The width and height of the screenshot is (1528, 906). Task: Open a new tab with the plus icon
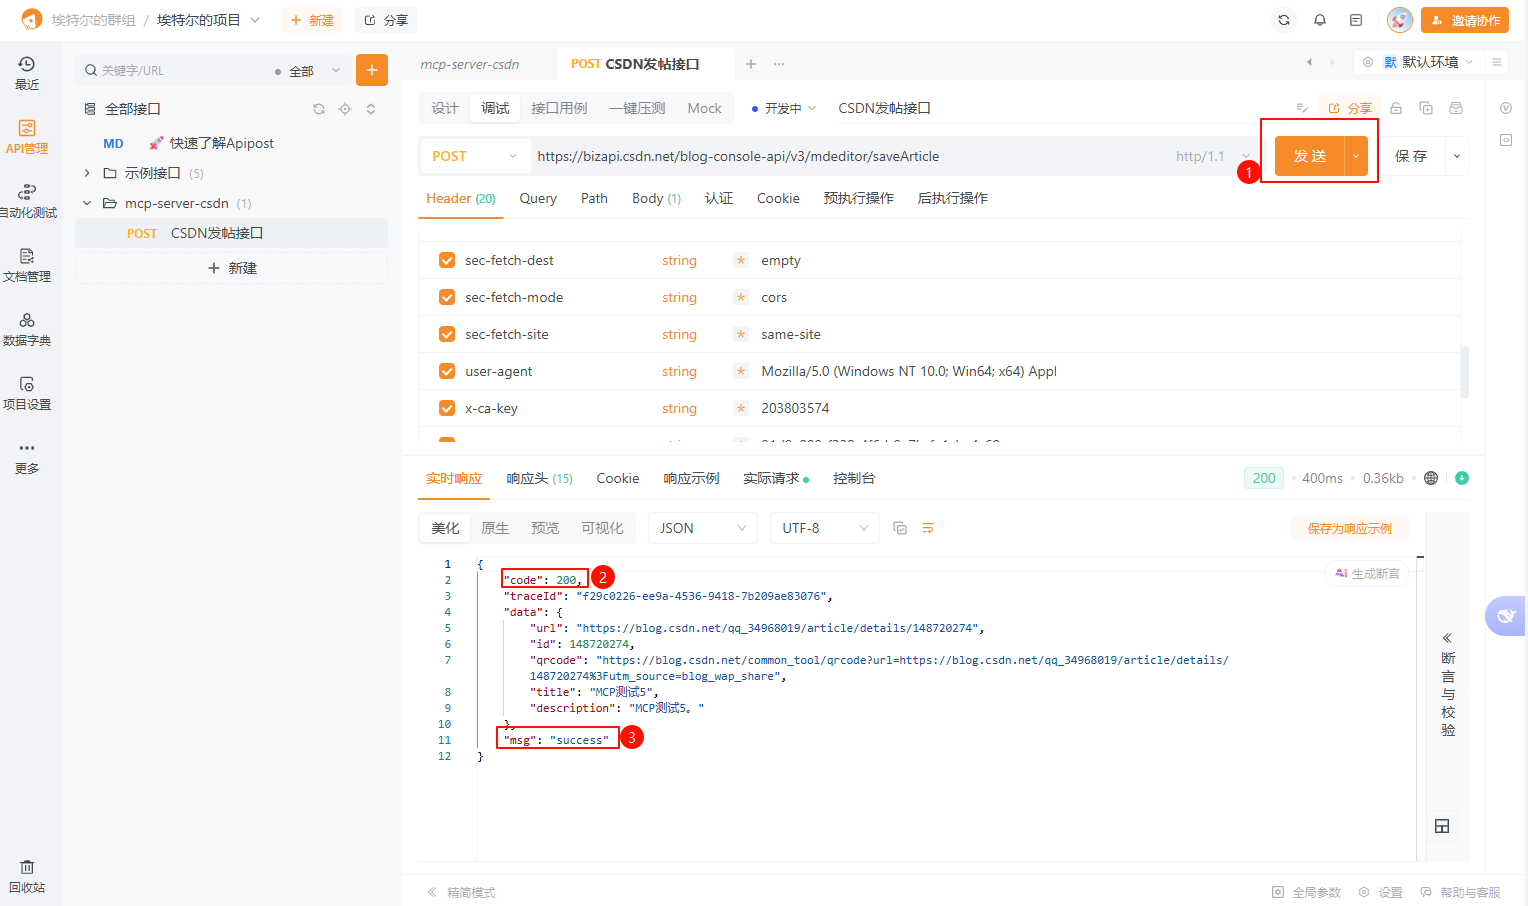[751, 64]
